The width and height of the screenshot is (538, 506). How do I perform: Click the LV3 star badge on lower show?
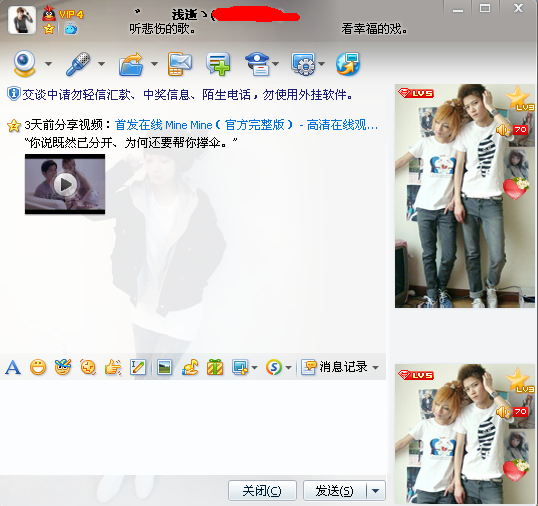coord(520,381)
